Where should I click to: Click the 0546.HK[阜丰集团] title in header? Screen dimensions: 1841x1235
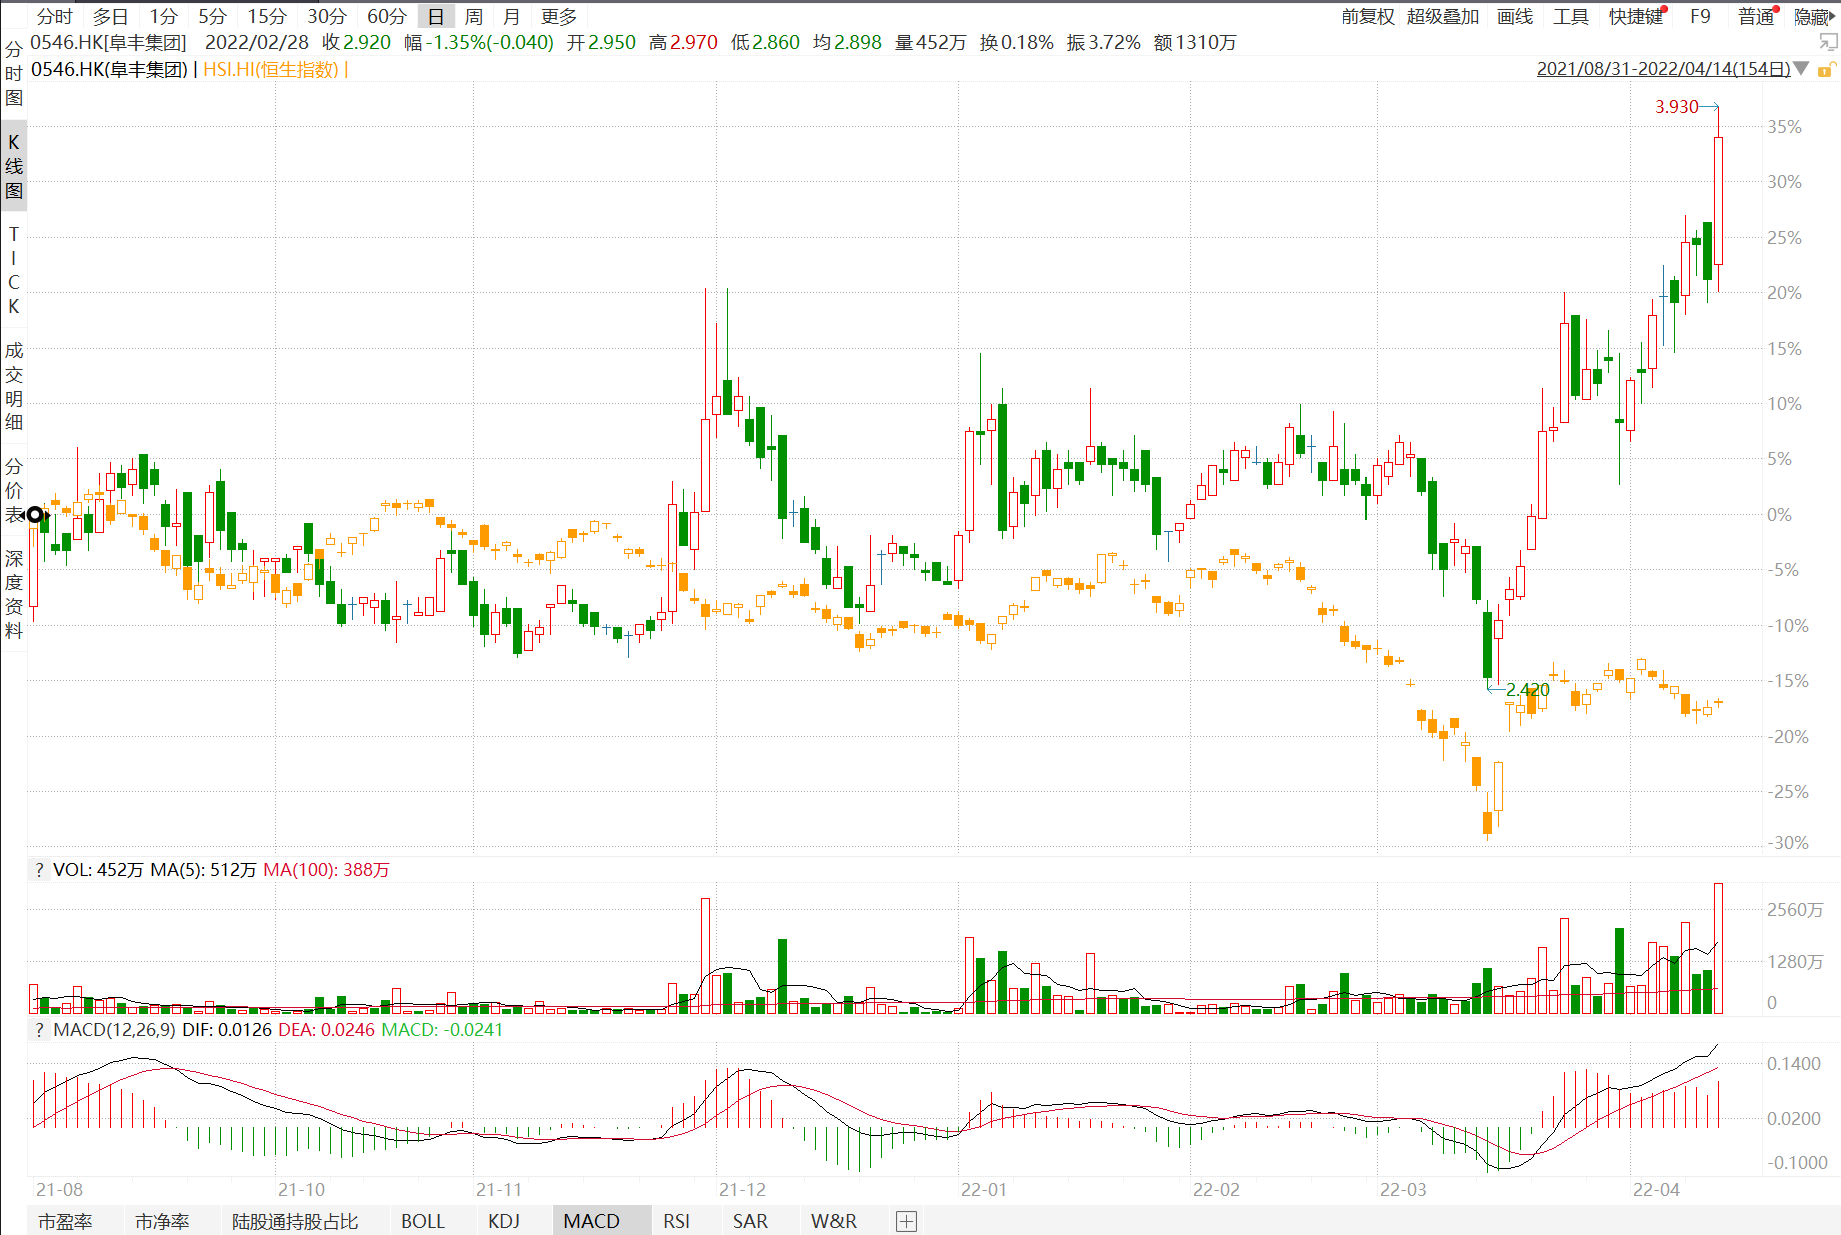coord(109,43)
